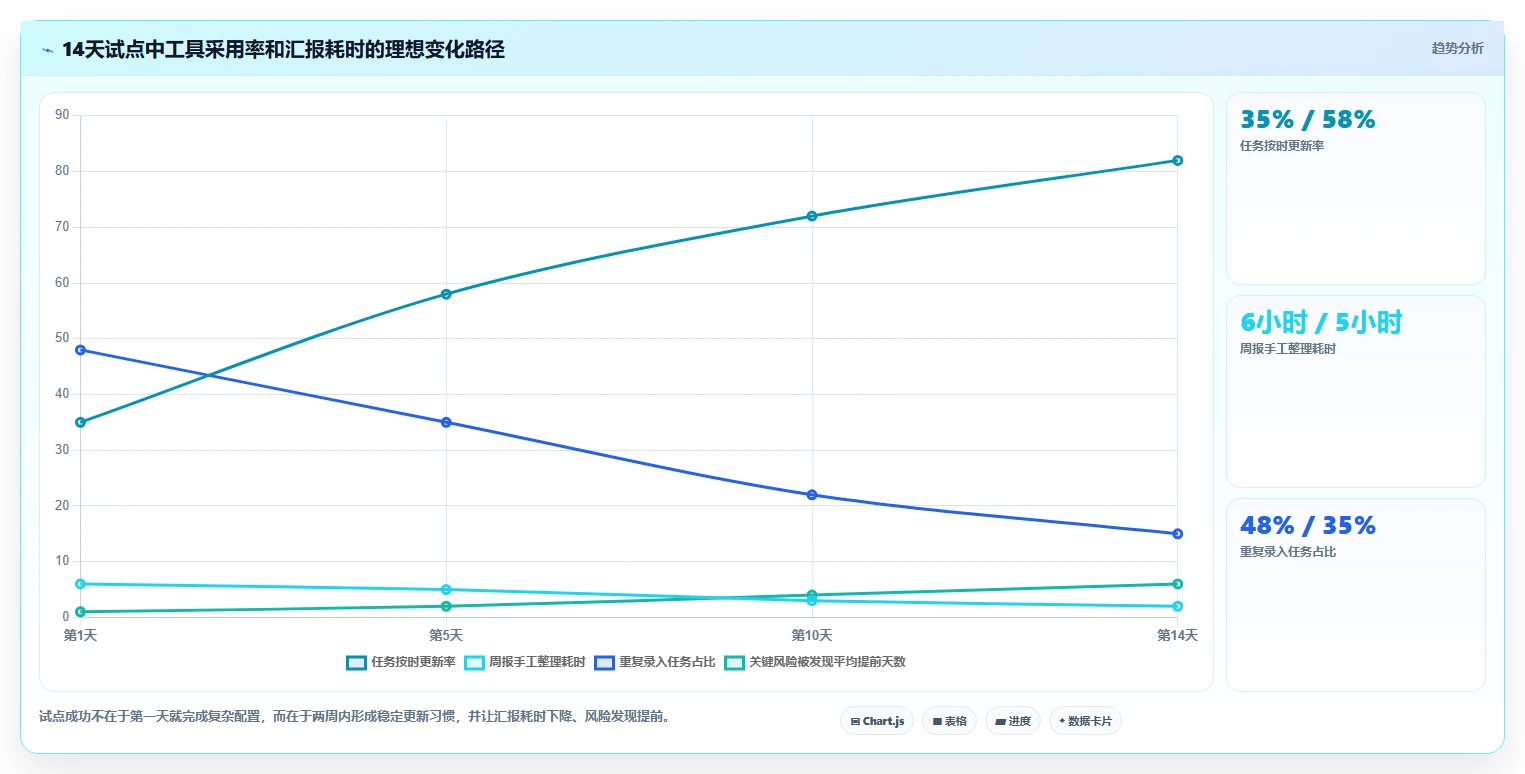Hide the 关键风险被发现平均提前天数 series via legend

[814, 662]
